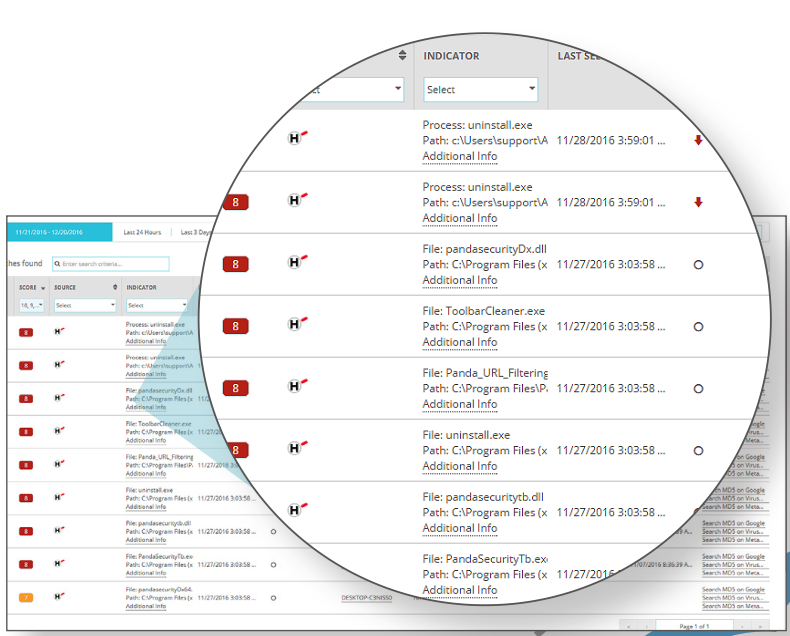Click H source icon for File: uninstall.exe in magnified view
The image size is (790, 636).
(297, 448)
